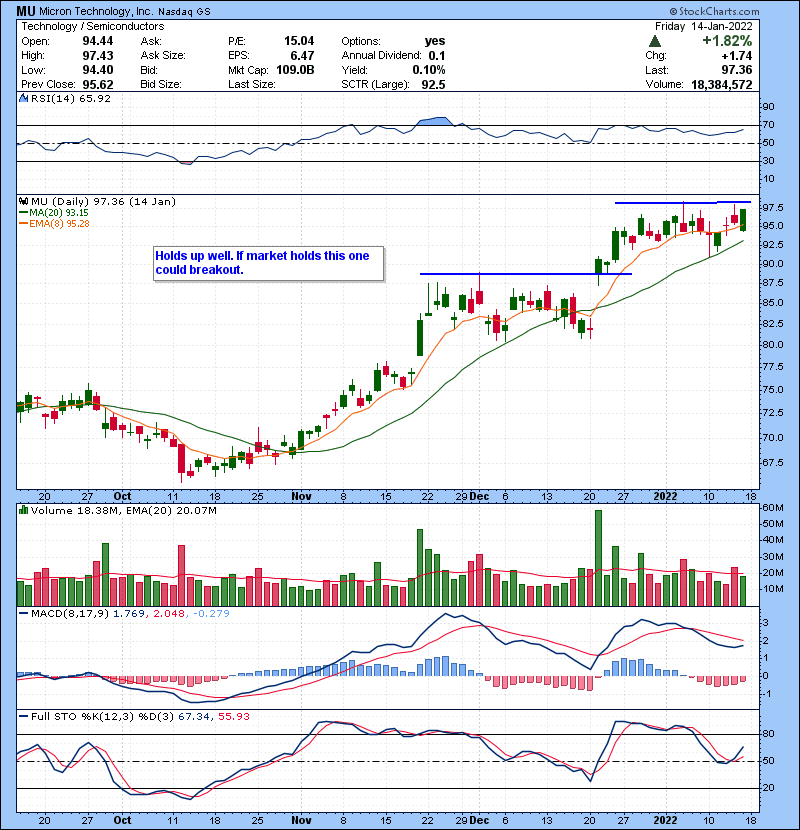The height and width of the screenshot is (830, 800).
Task: Click the 'Holds up well' annotation box
Action: tap(268, 263)
